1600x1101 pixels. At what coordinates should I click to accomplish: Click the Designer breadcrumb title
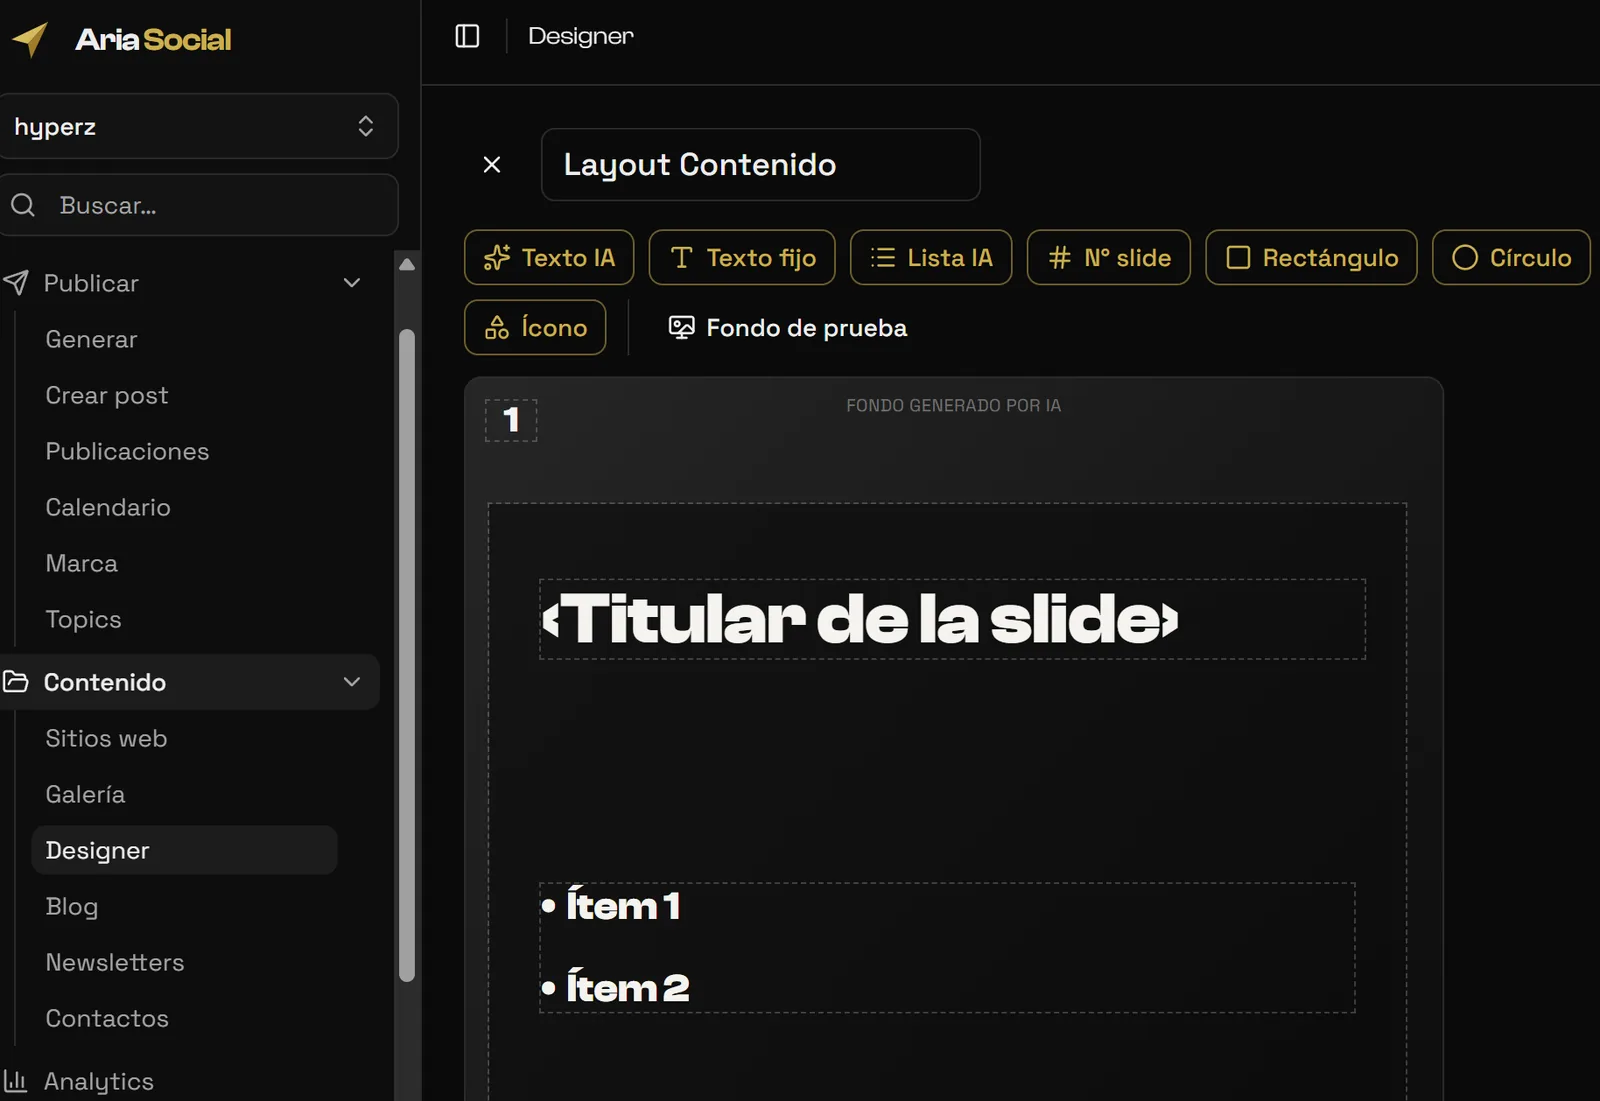coord(581,36)
